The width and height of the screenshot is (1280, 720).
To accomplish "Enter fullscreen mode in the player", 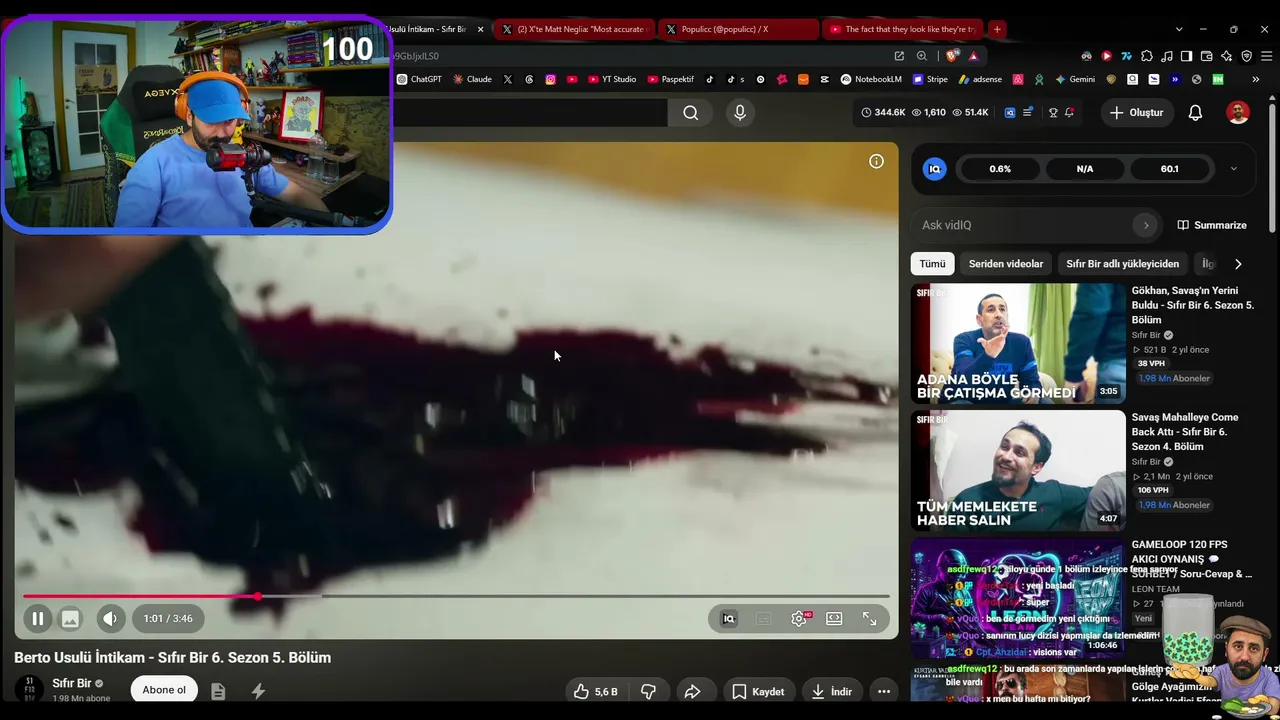I will pos(870,619).
